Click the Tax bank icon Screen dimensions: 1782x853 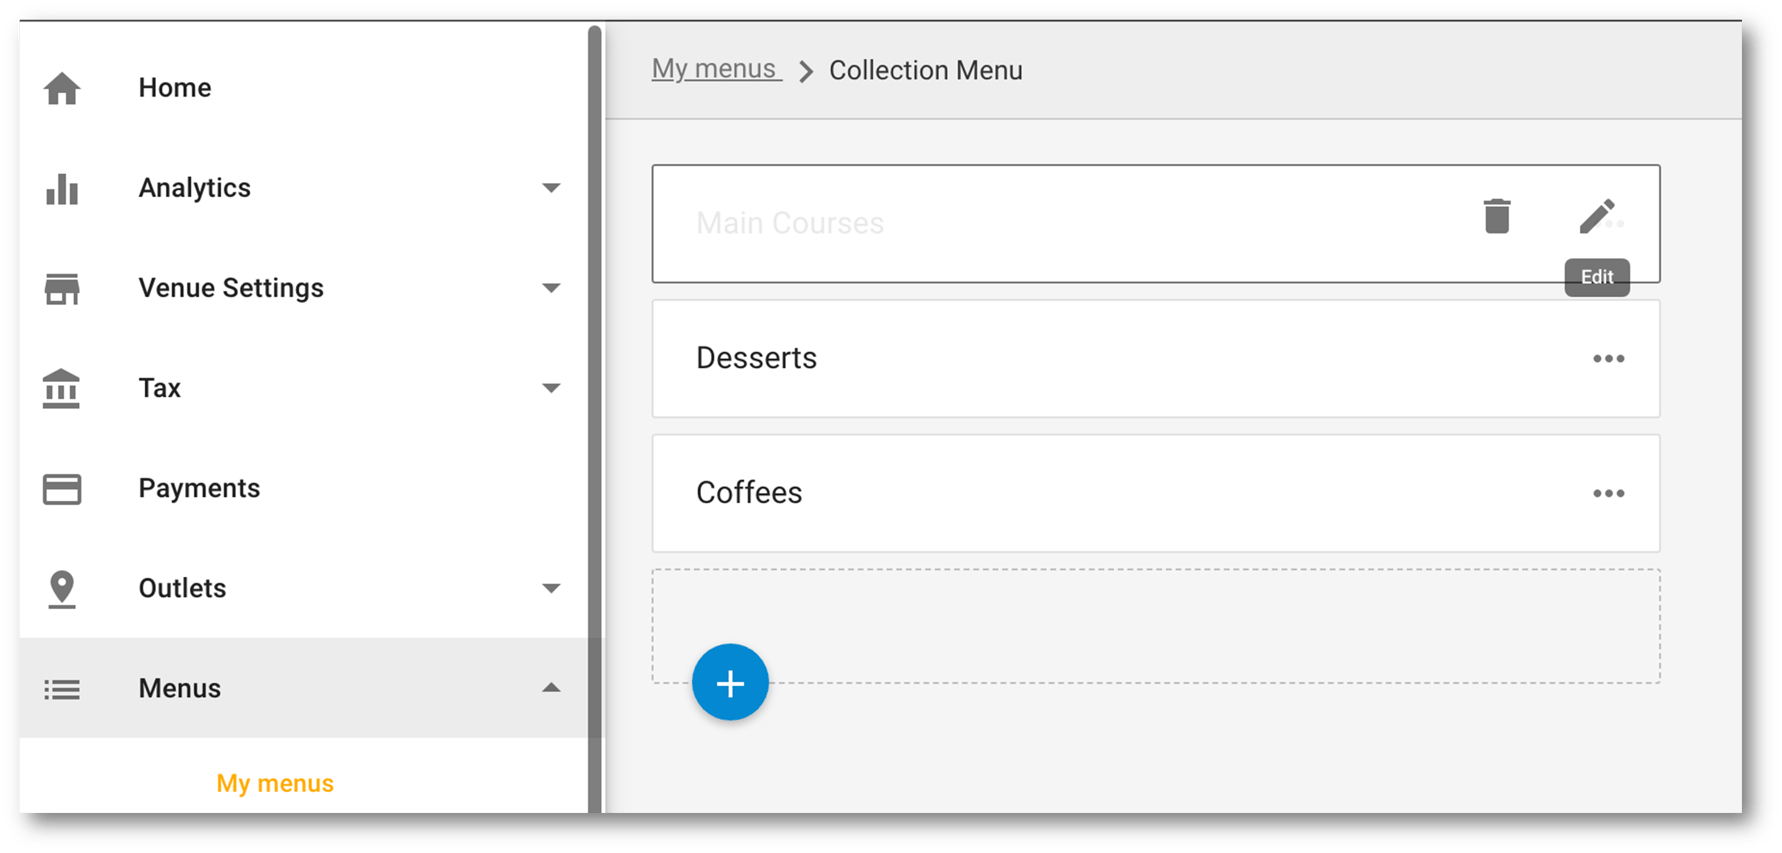(x=62, y=389)
